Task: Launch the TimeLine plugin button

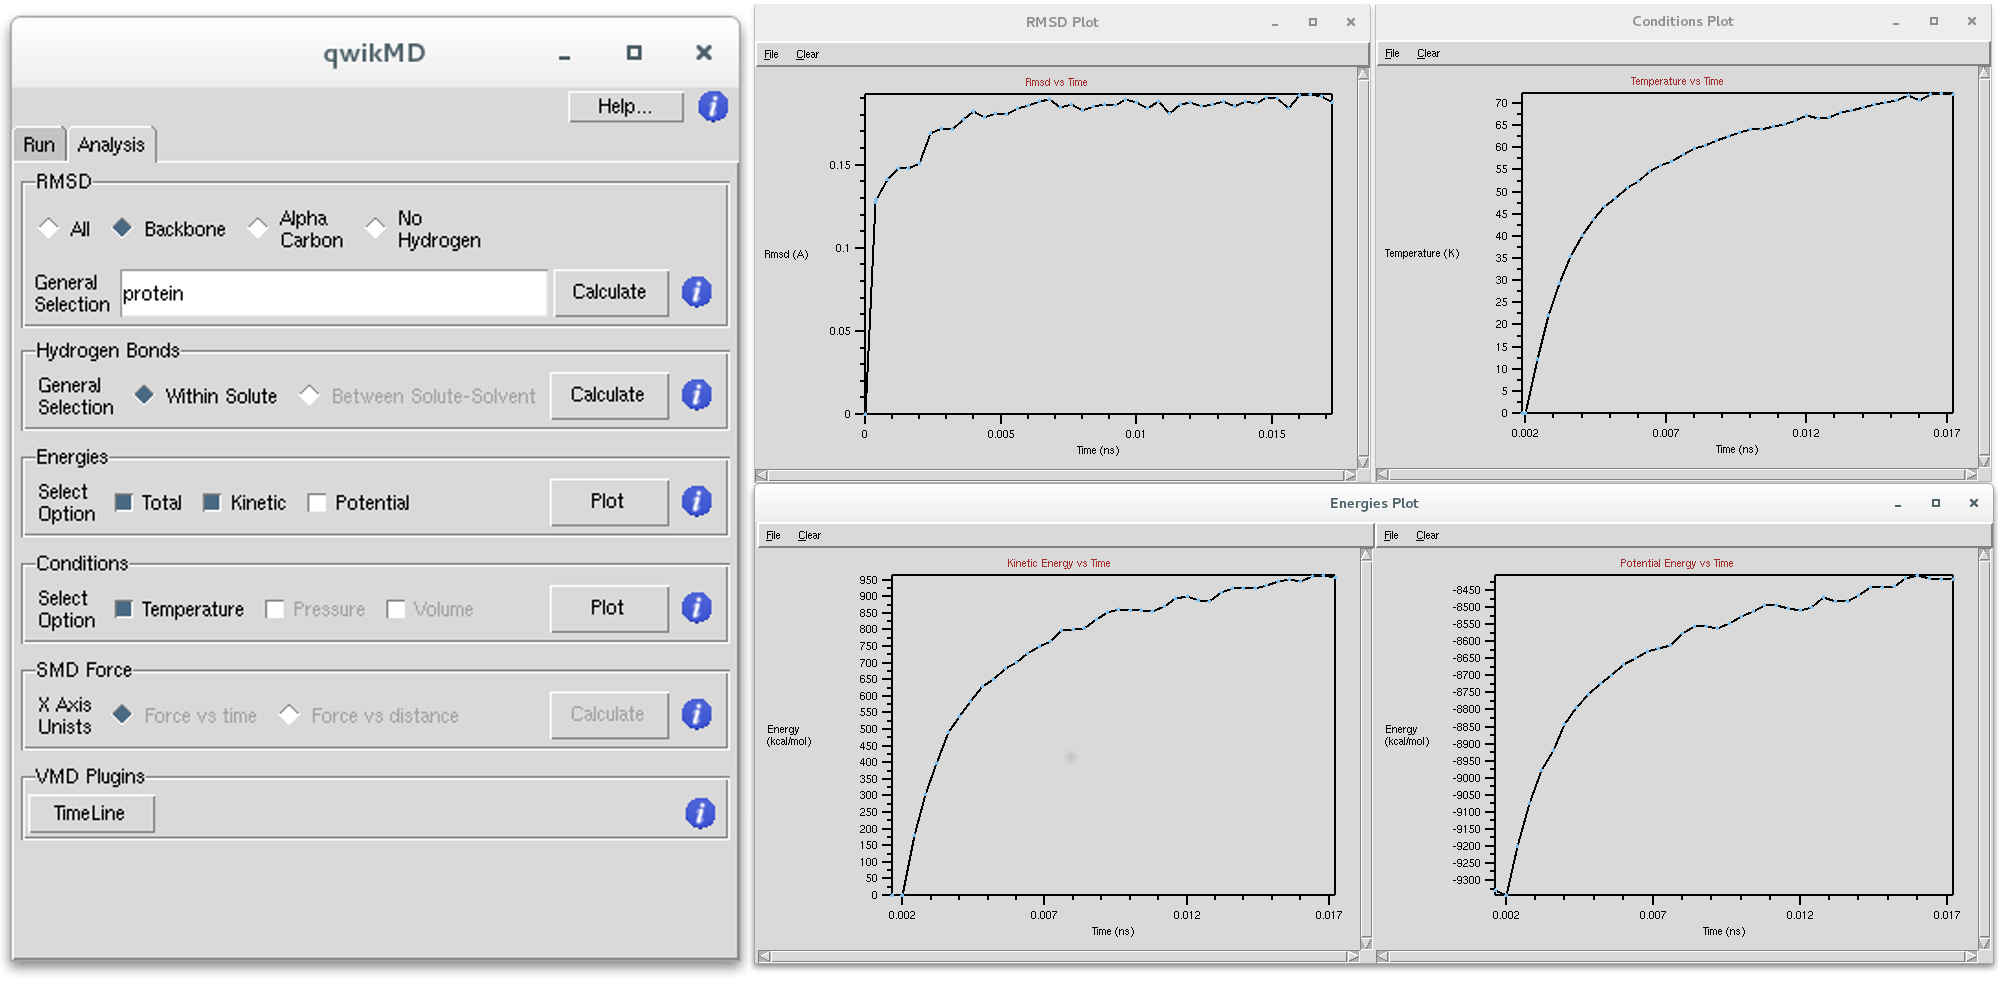Action: coord(90,813)
